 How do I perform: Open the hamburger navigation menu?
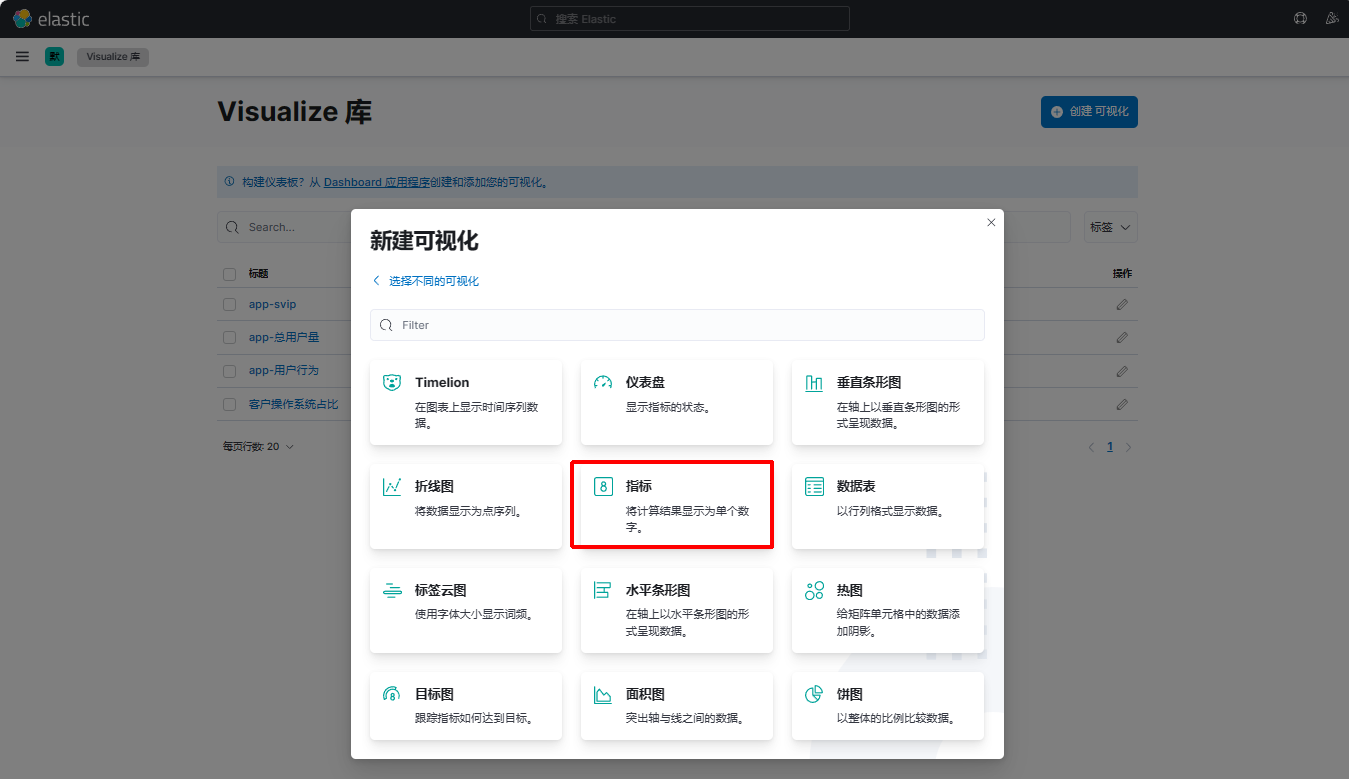pos(22,57)
